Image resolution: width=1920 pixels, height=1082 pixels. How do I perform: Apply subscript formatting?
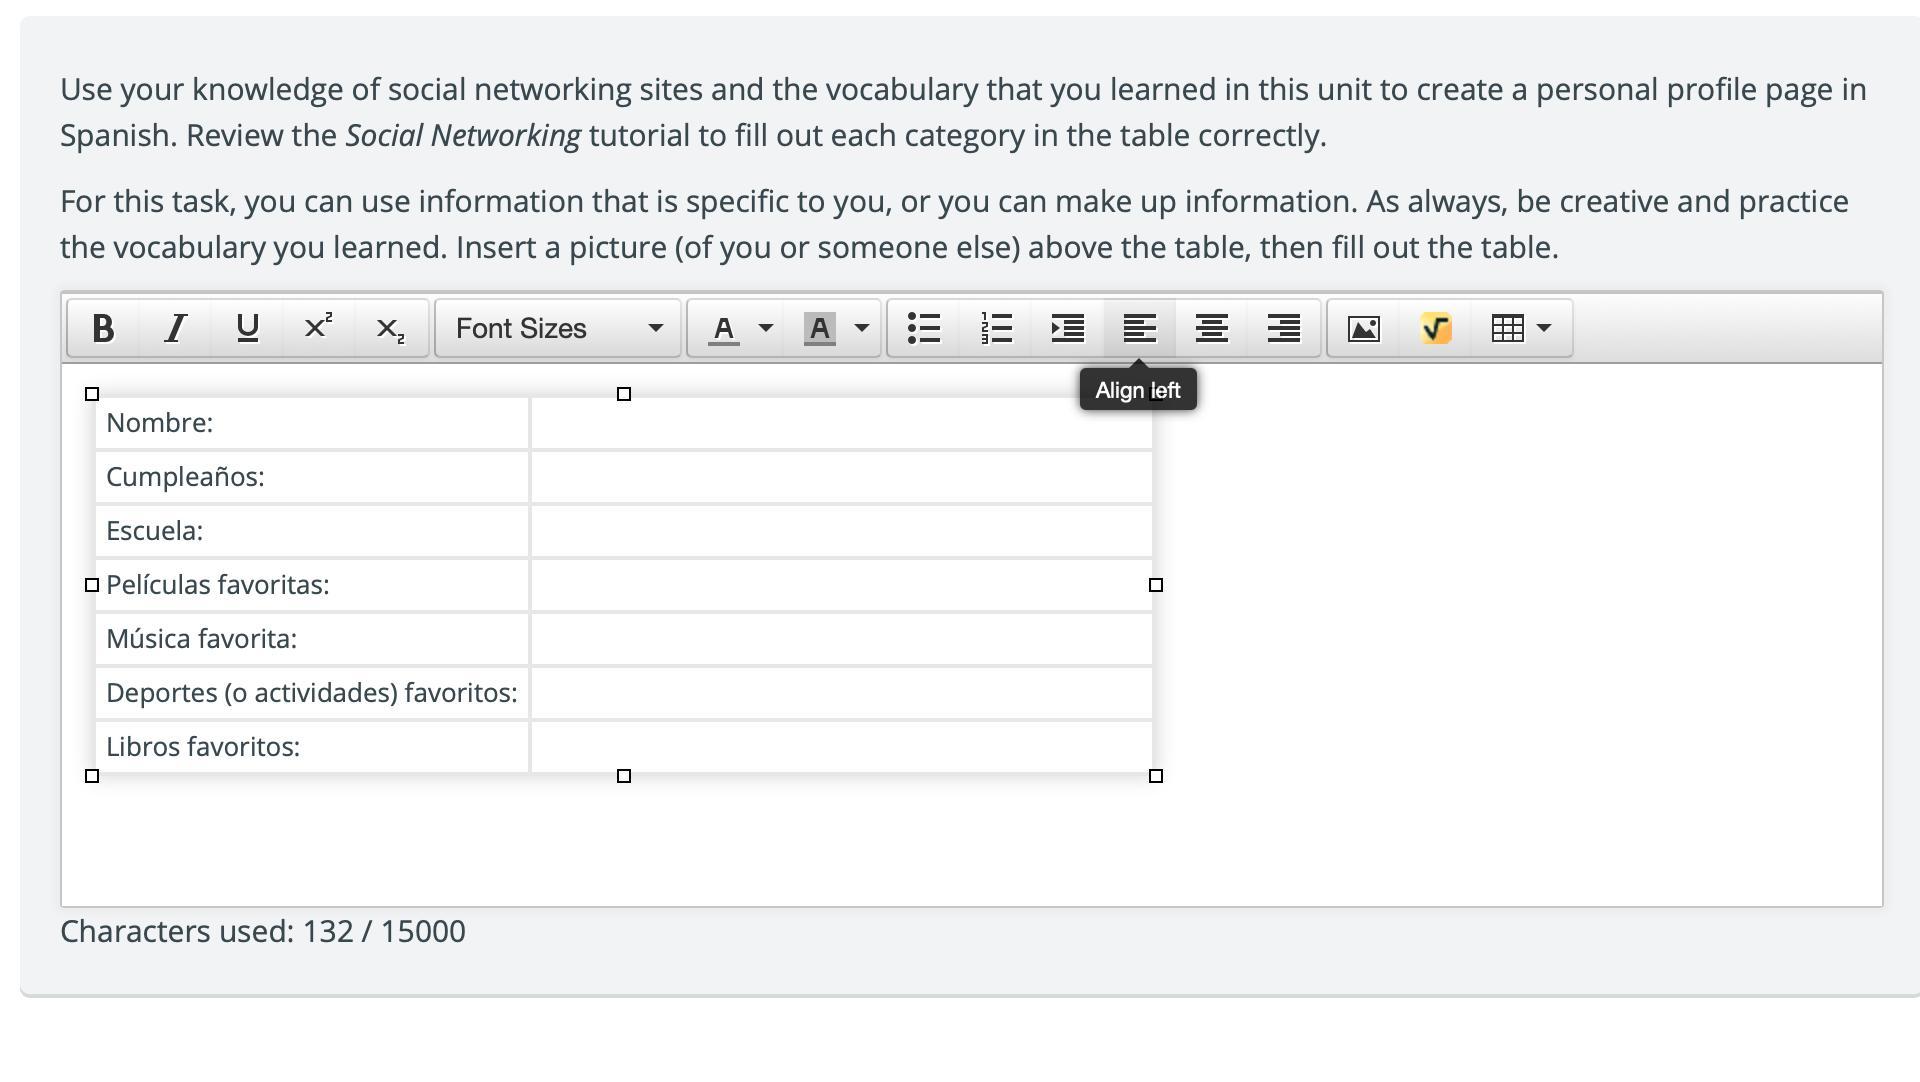[x=390, y=329]
